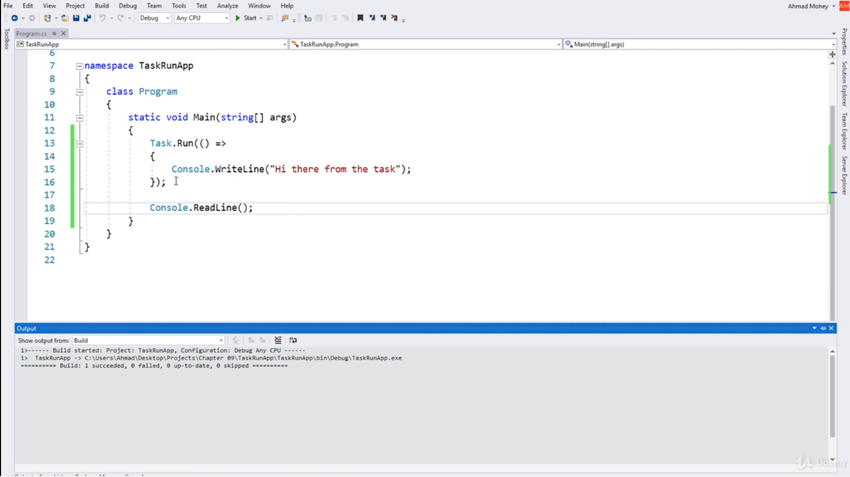Screen dimensions: 850x477
Task: Click the editor split-window plus icon
Action: 833,54
